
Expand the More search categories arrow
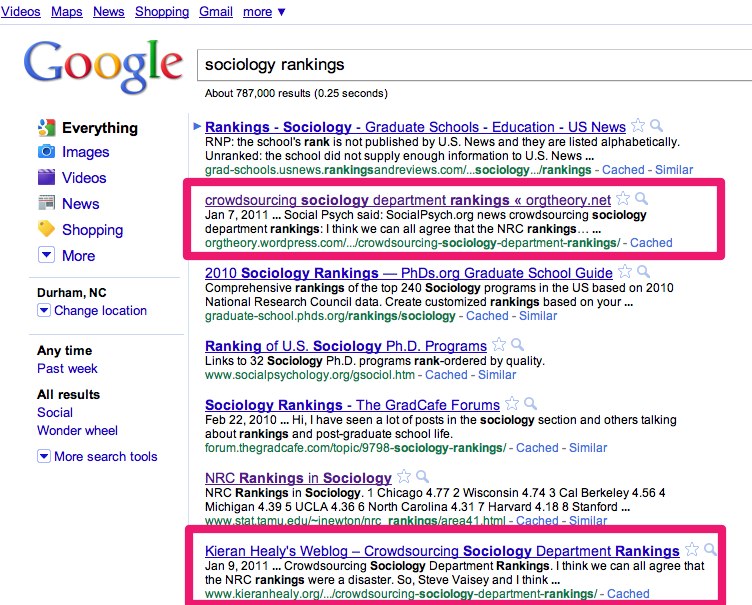(46, 254)
